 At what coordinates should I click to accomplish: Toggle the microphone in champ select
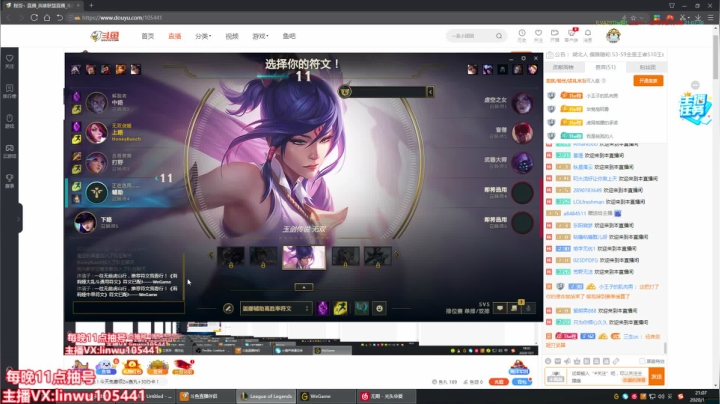coord(529,308)
